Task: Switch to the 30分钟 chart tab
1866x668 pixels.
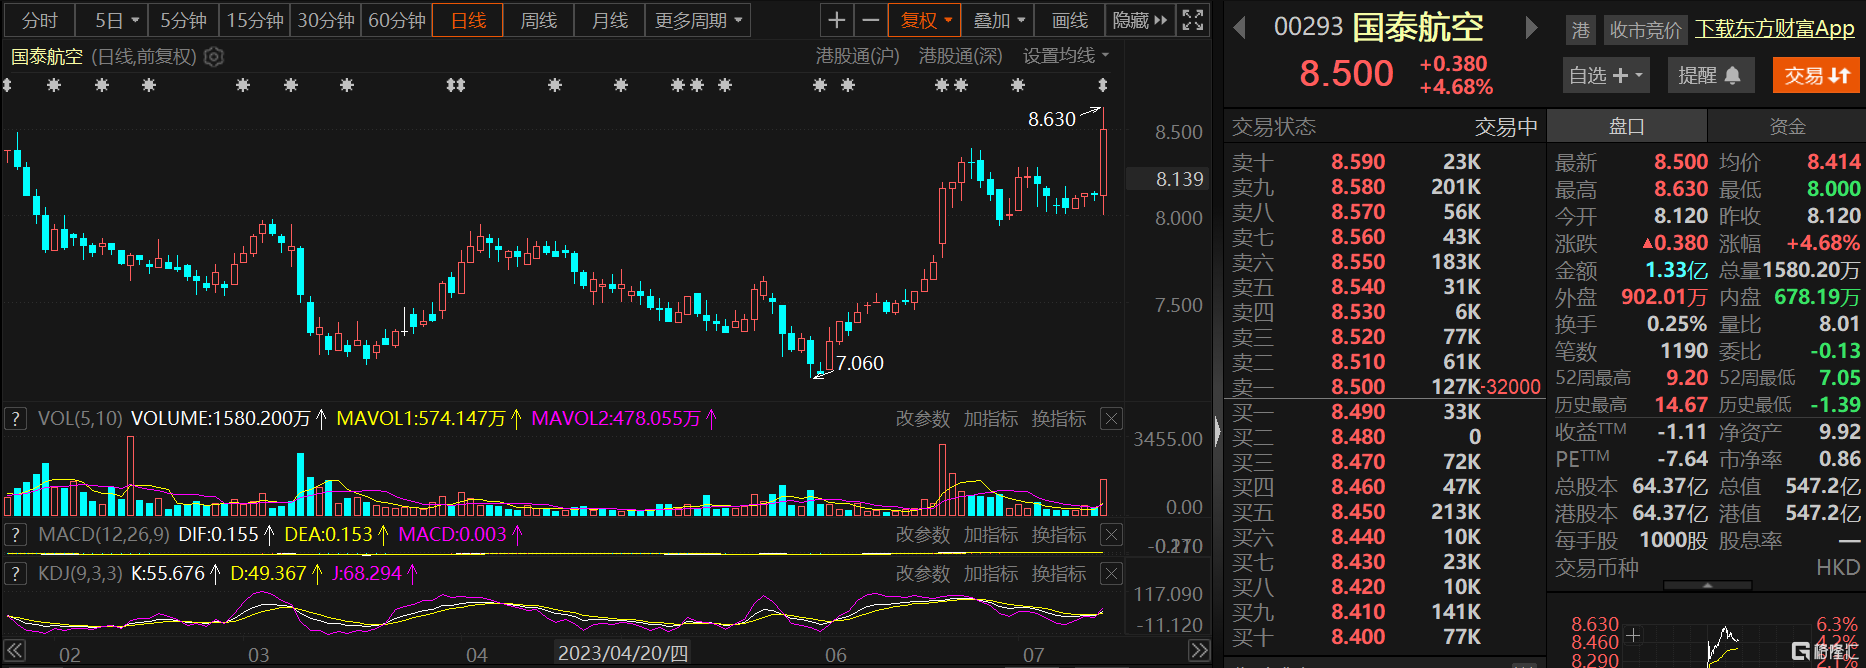Action: tap(326, 20)
